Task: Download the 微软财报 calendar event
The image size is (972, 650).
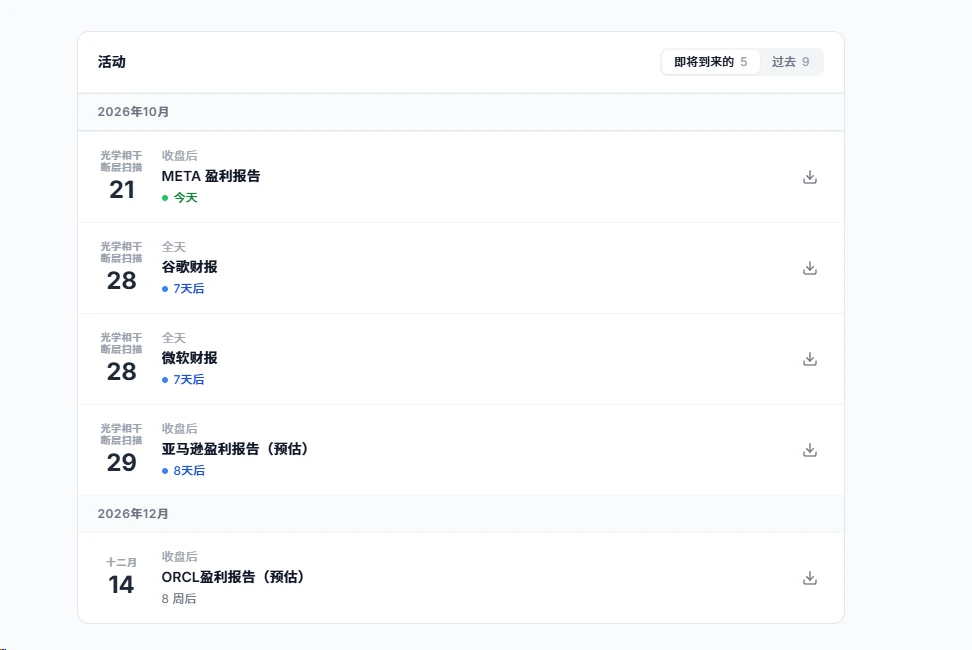Action: pyautogui.click(x=810, y=359)
